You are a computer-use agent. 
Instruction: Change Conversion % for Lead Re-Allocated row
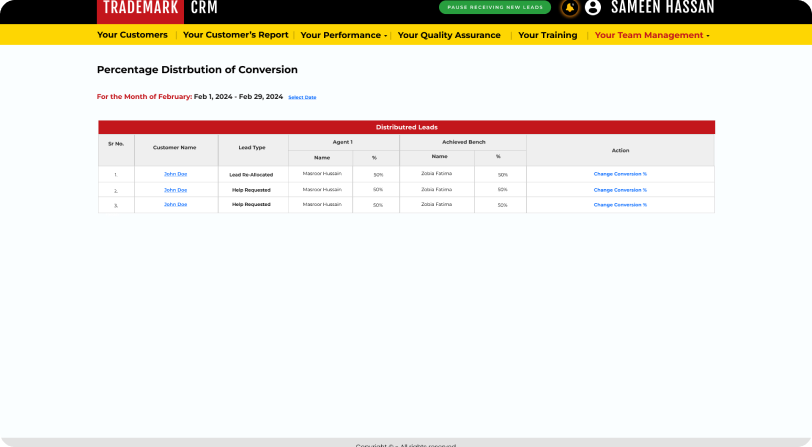point(620,174)
